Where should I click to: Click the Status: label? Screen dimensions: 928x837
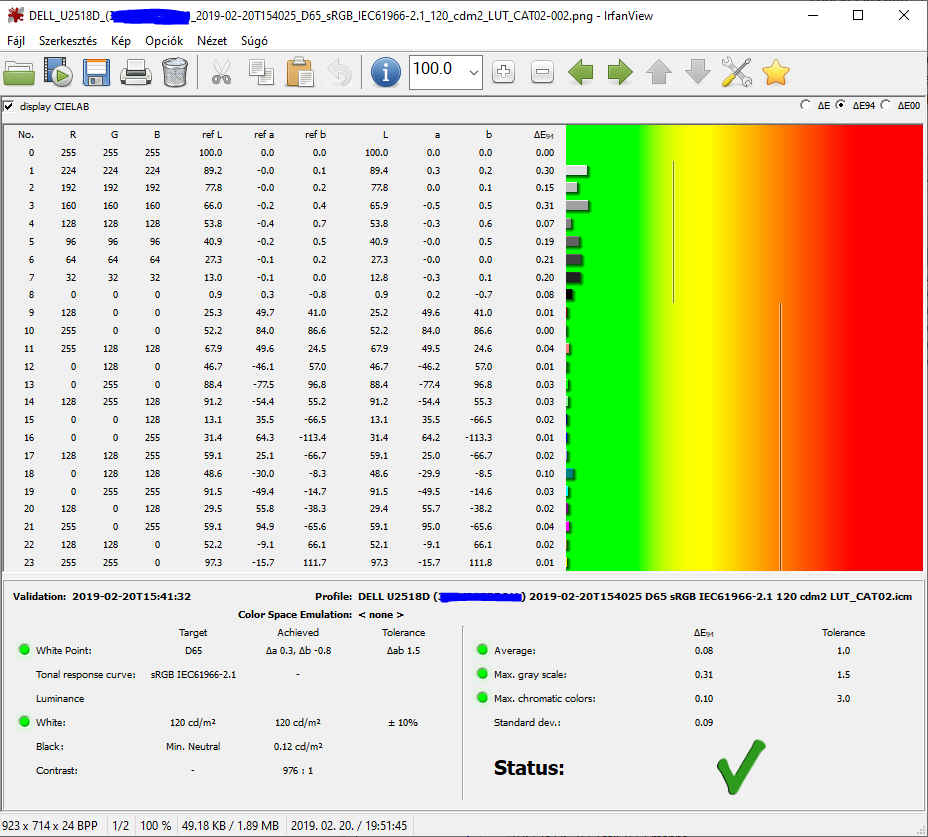(529, 768)
